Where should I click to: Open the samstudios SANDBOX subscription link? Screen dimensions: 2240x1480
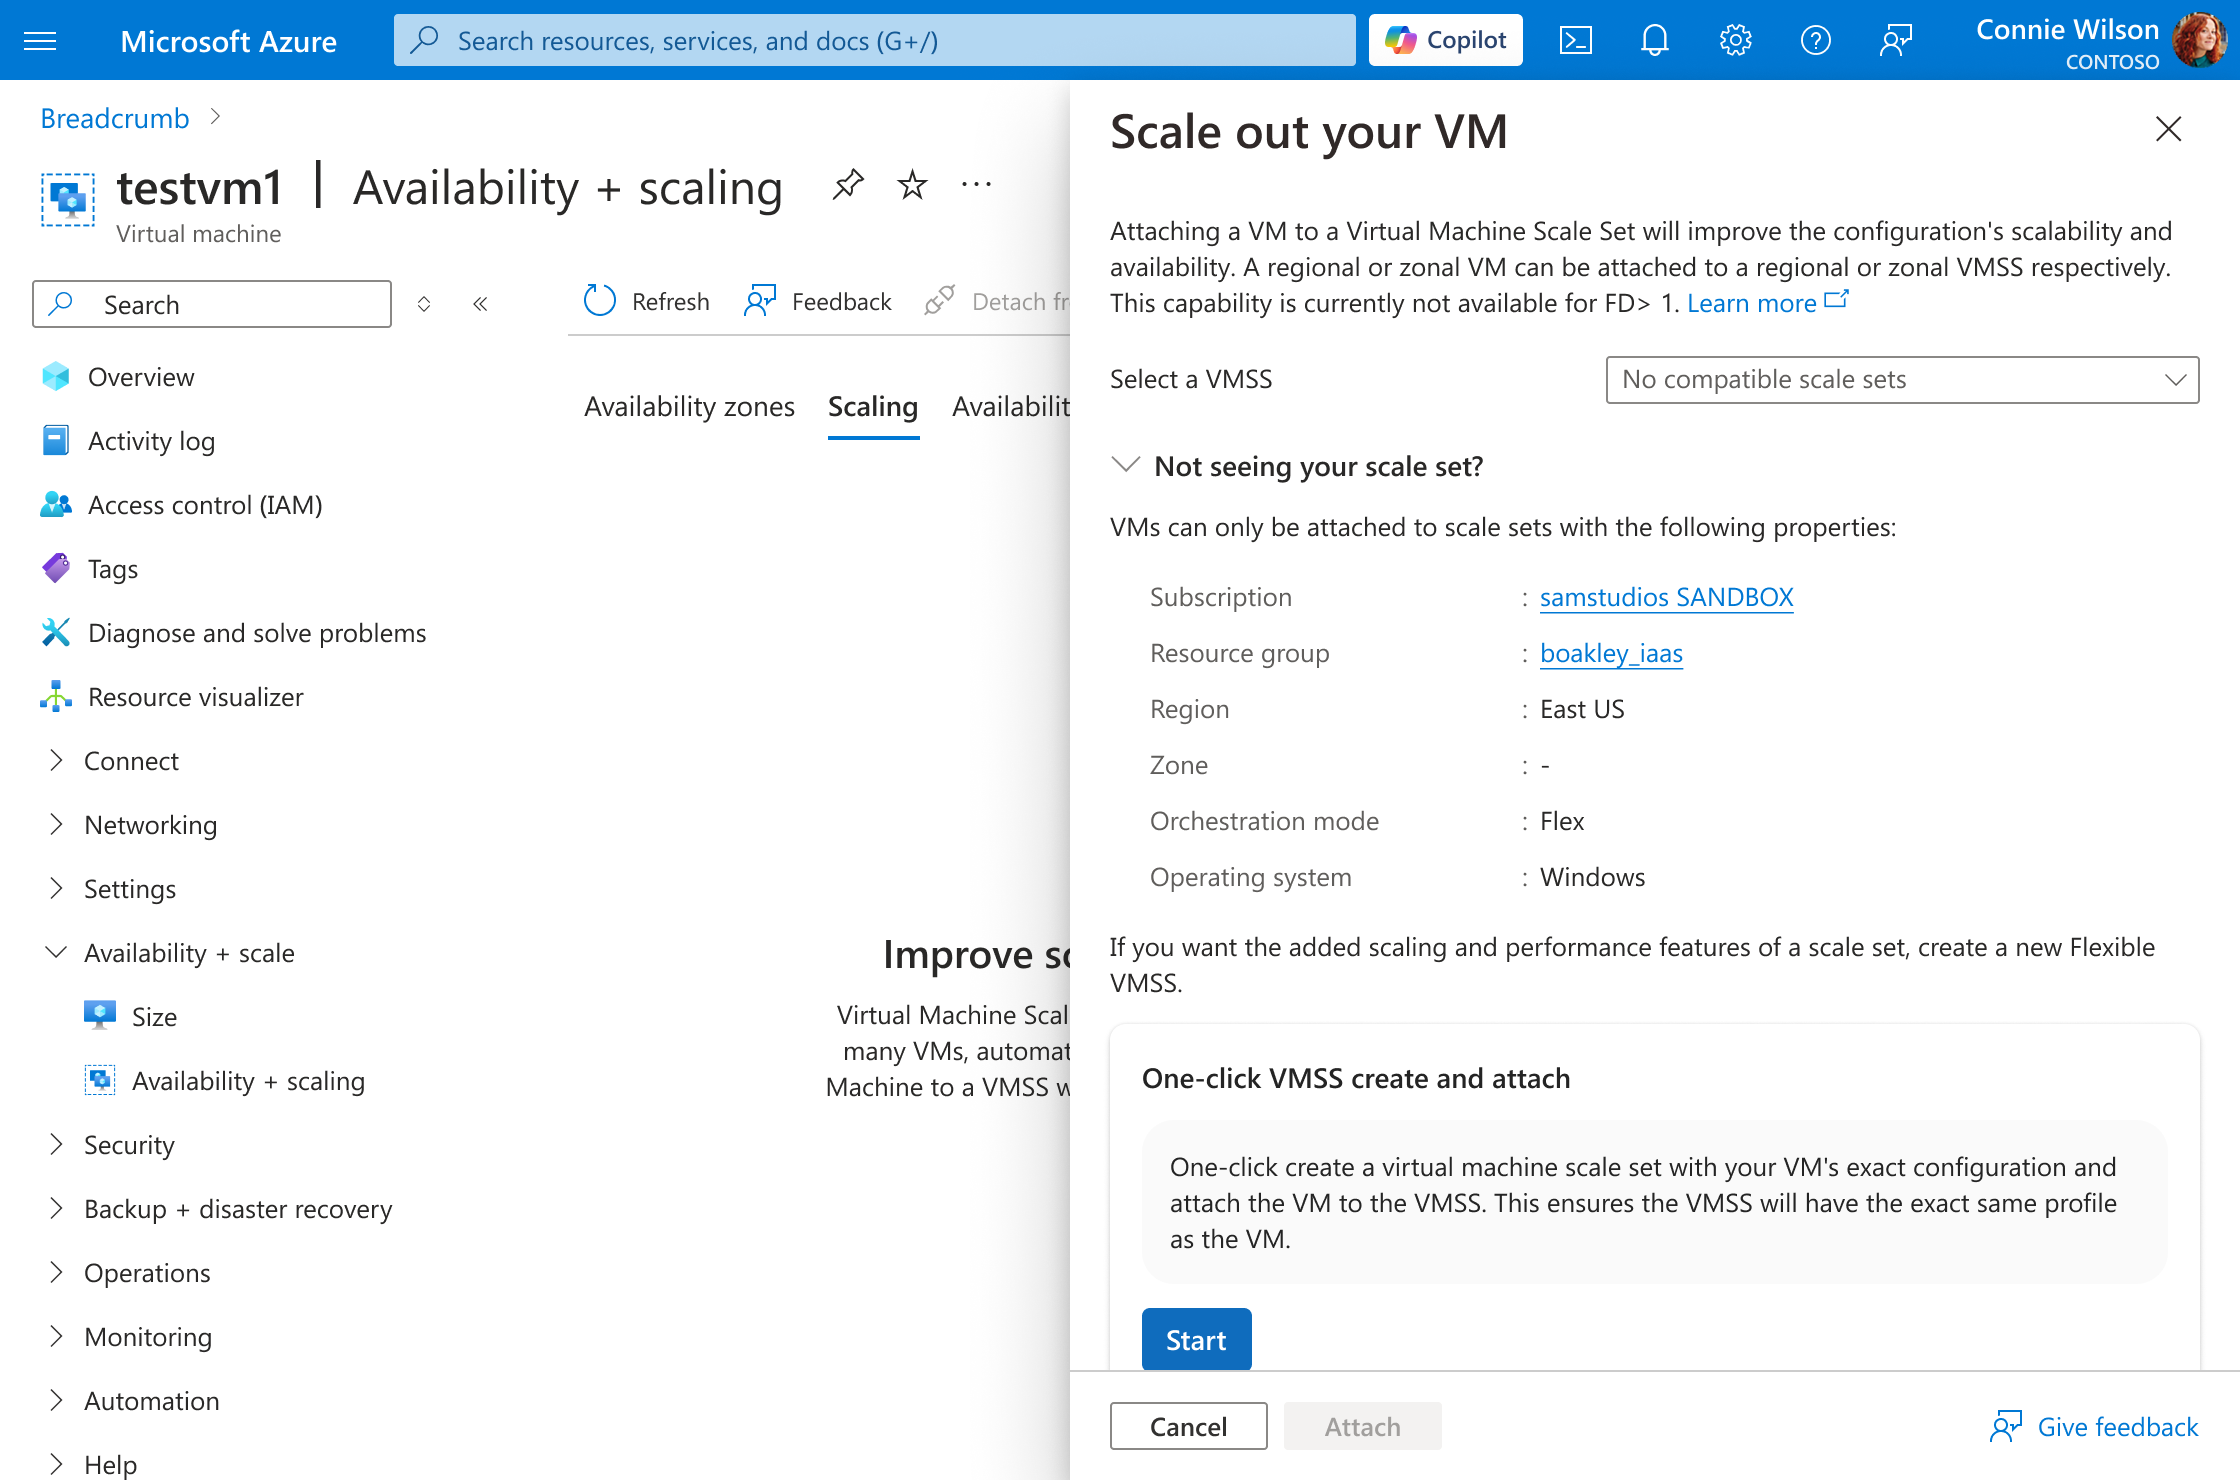tap(1666, 597)
